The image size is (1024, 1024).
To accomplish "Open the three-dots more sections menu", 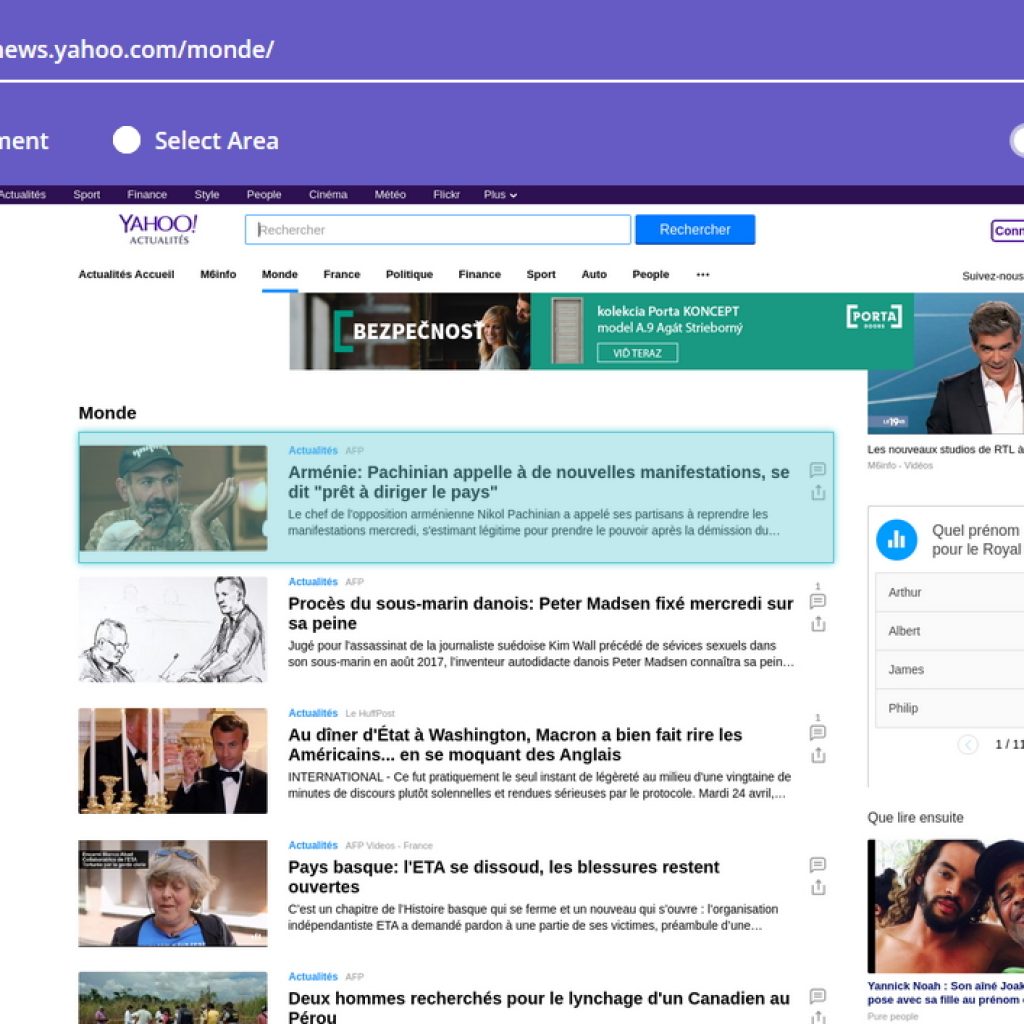I will point(703,274).
